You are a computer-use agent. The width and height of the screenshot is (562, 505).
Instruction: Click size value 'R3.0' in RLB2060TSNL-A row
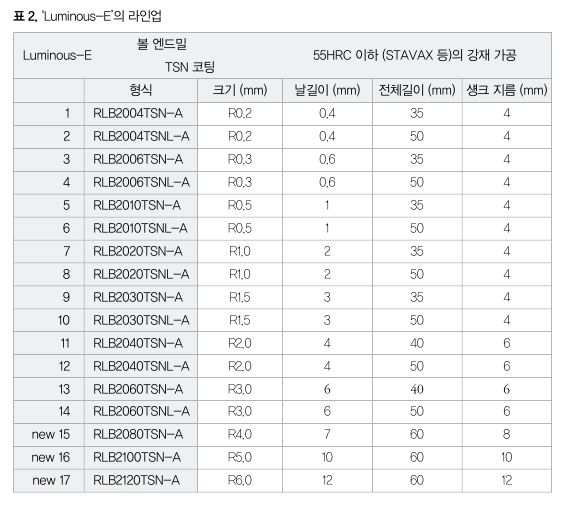click(x=240, y=411)
